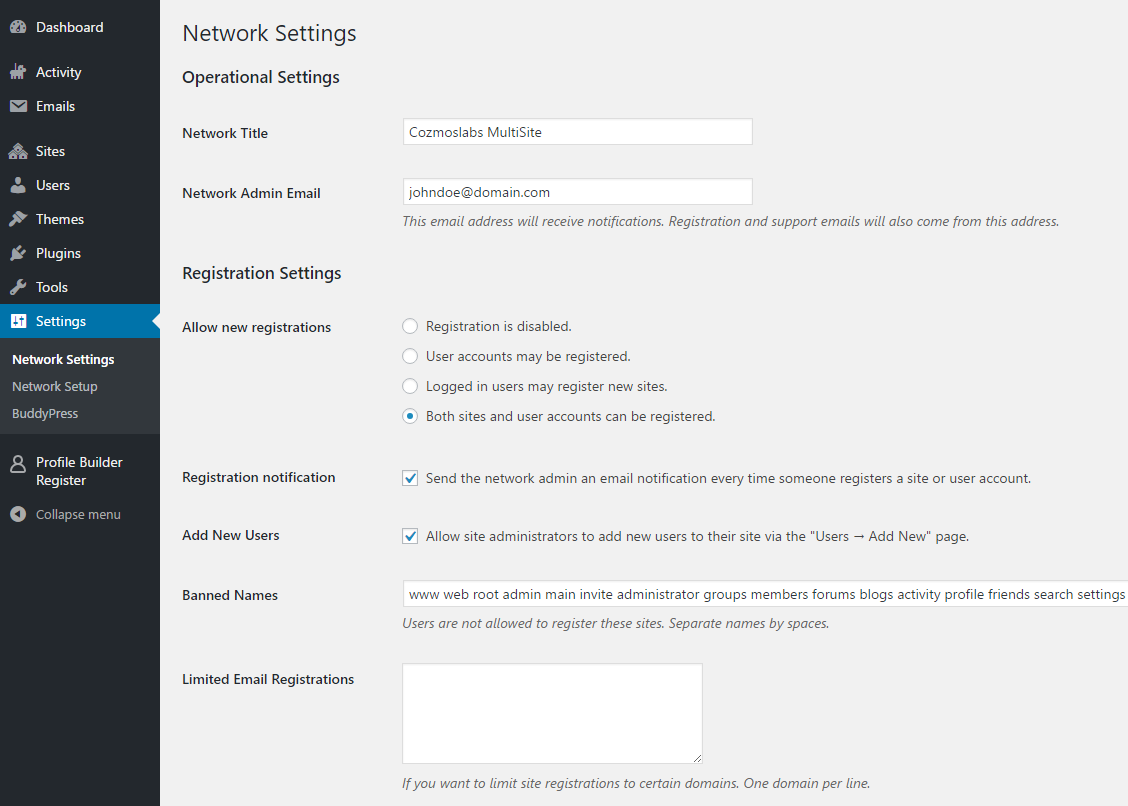This screenshot has width=1128, height=806.
Task: Click the Dashboard gauge icon
Action: coord(18,28)
